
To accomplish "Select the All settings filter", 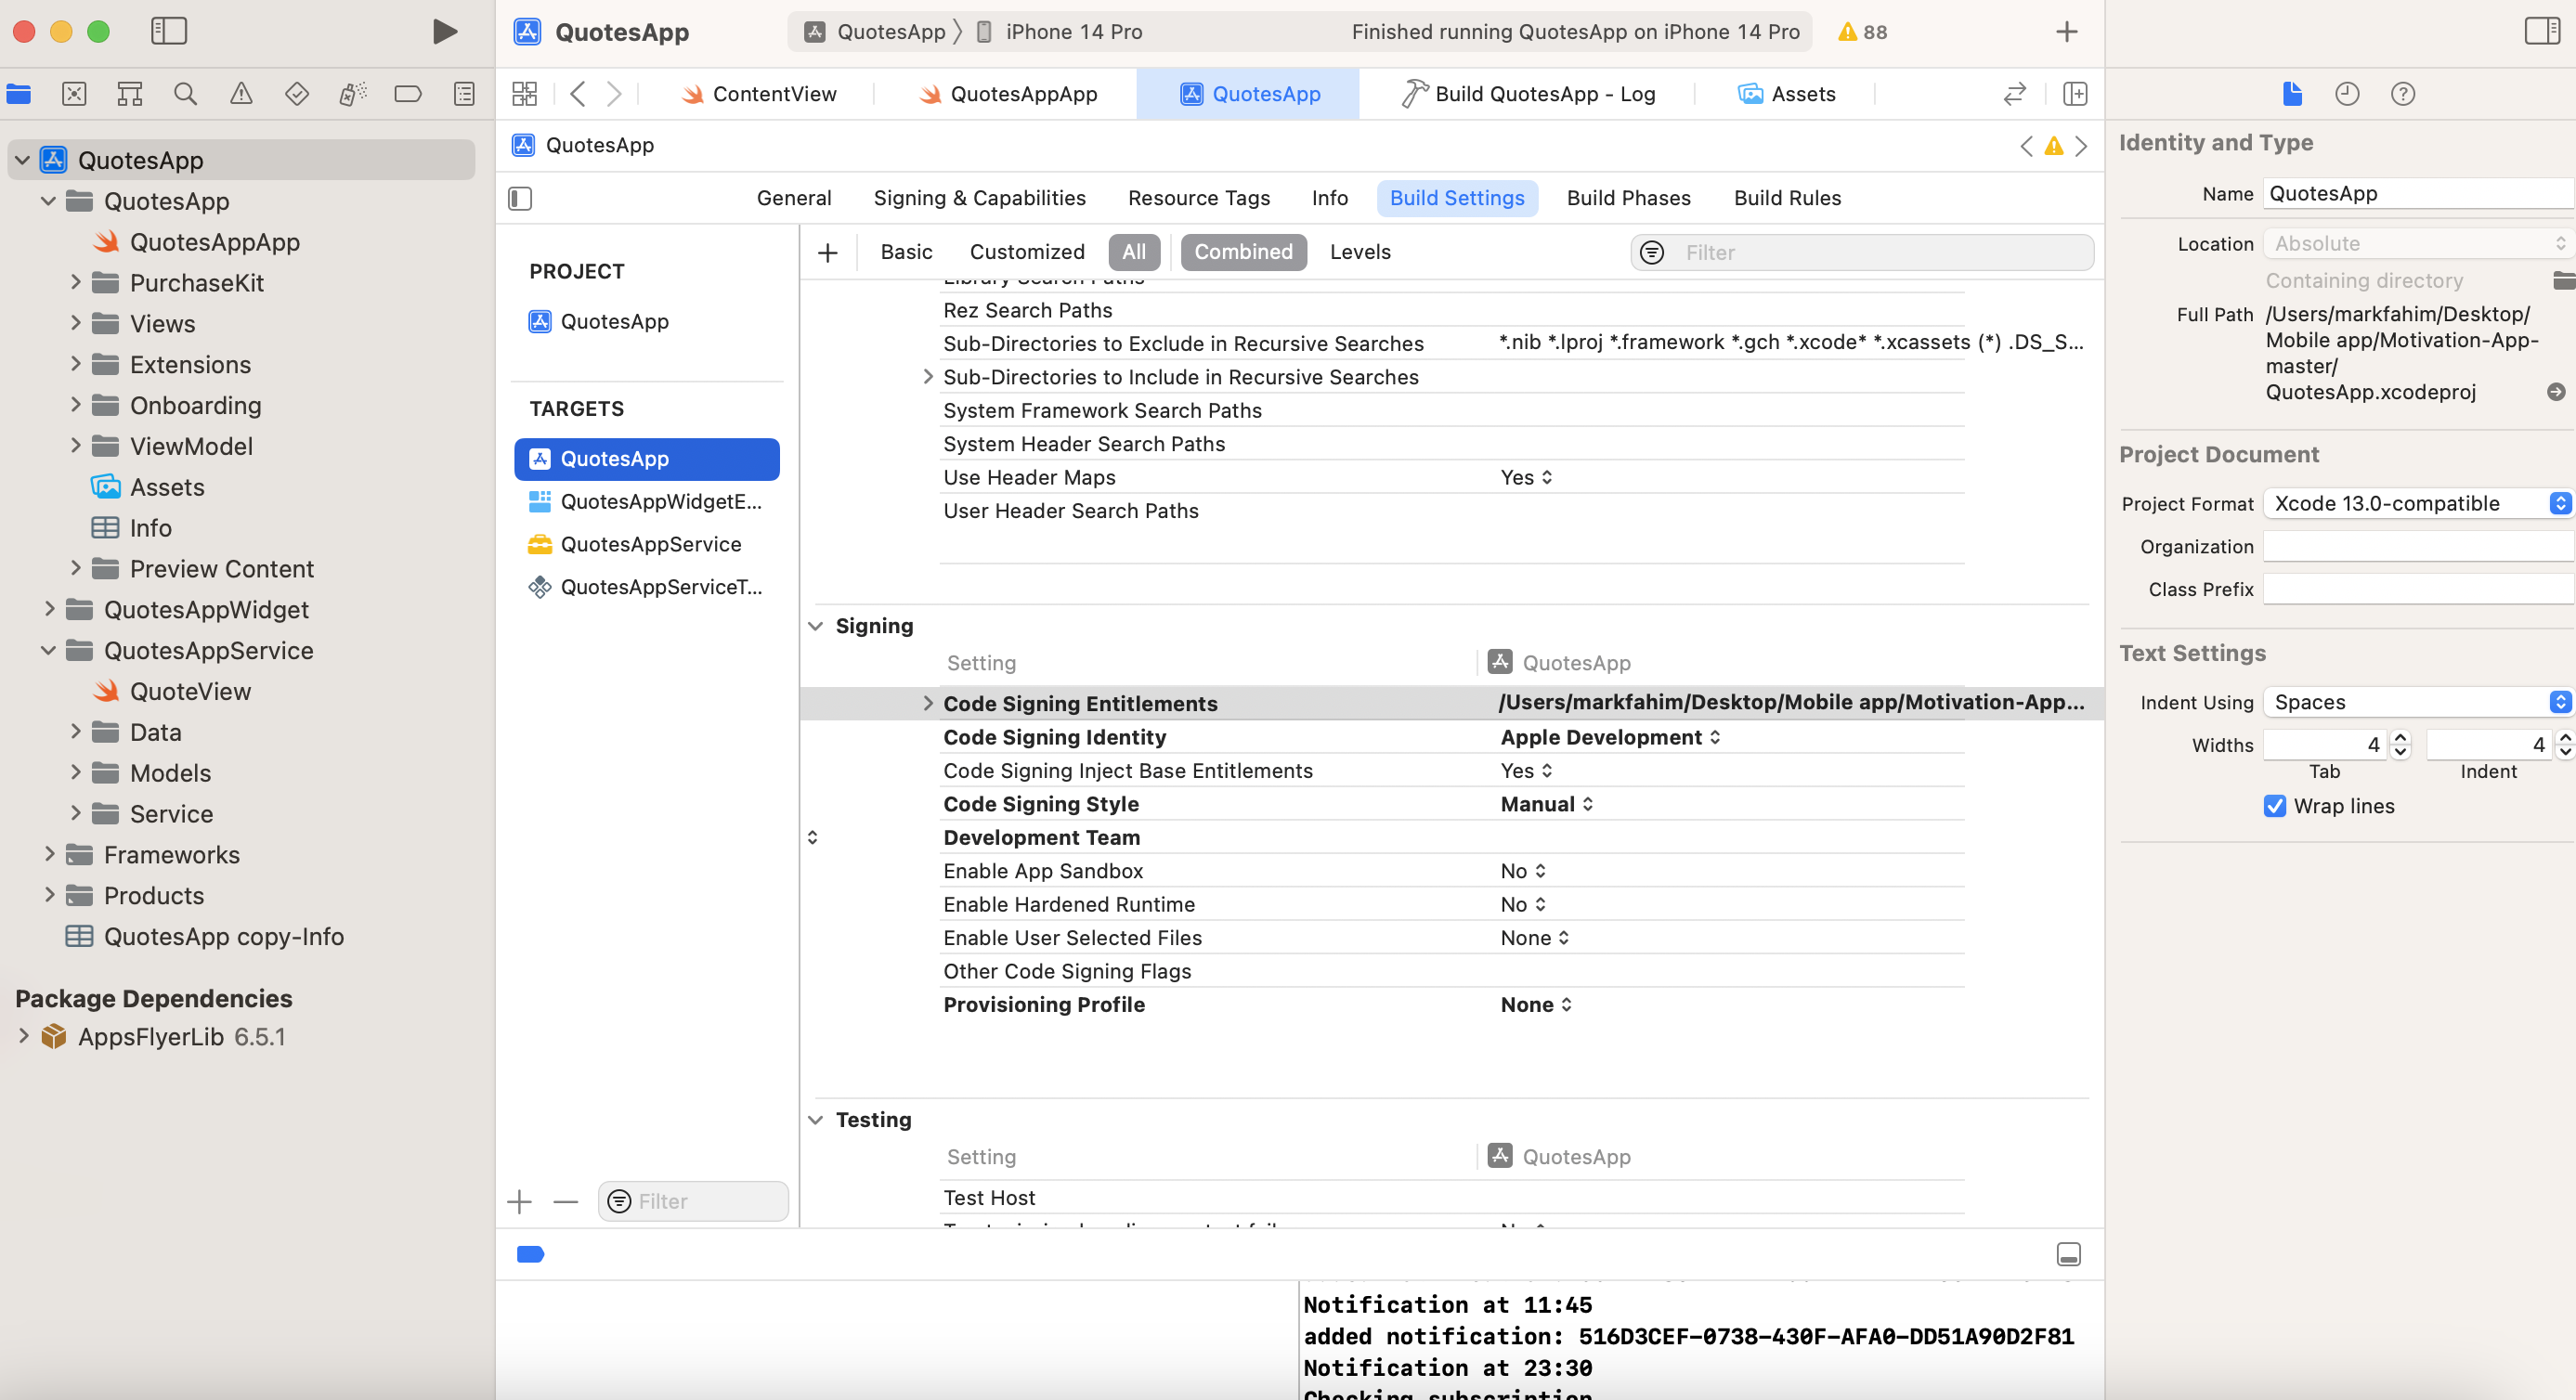I will pos(1134,252).
